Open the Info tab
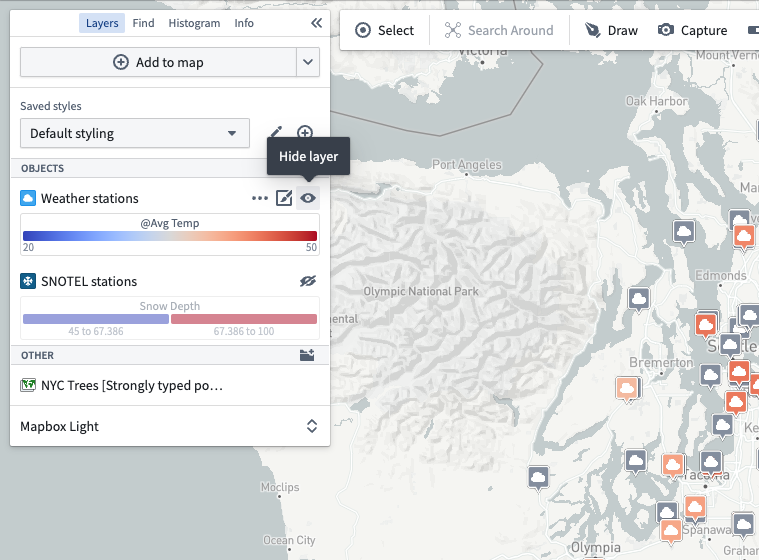 244,23
